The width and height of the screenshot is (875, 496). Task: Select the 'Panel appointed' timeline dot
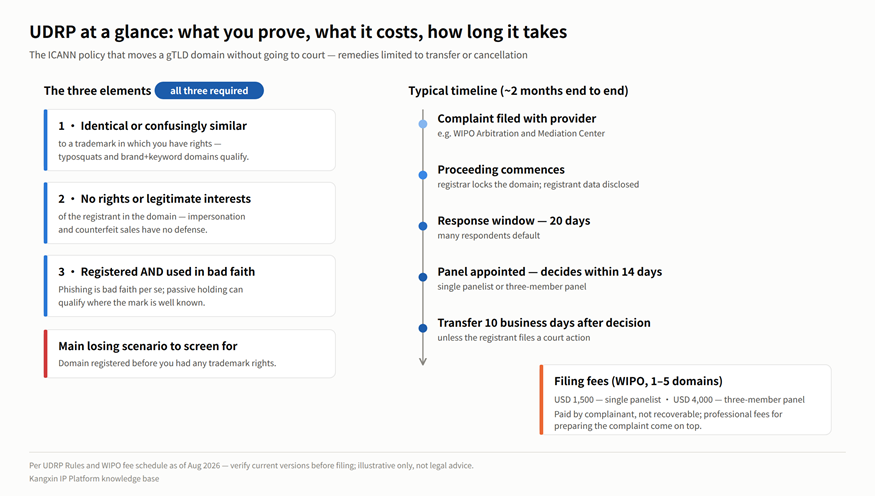423,277
